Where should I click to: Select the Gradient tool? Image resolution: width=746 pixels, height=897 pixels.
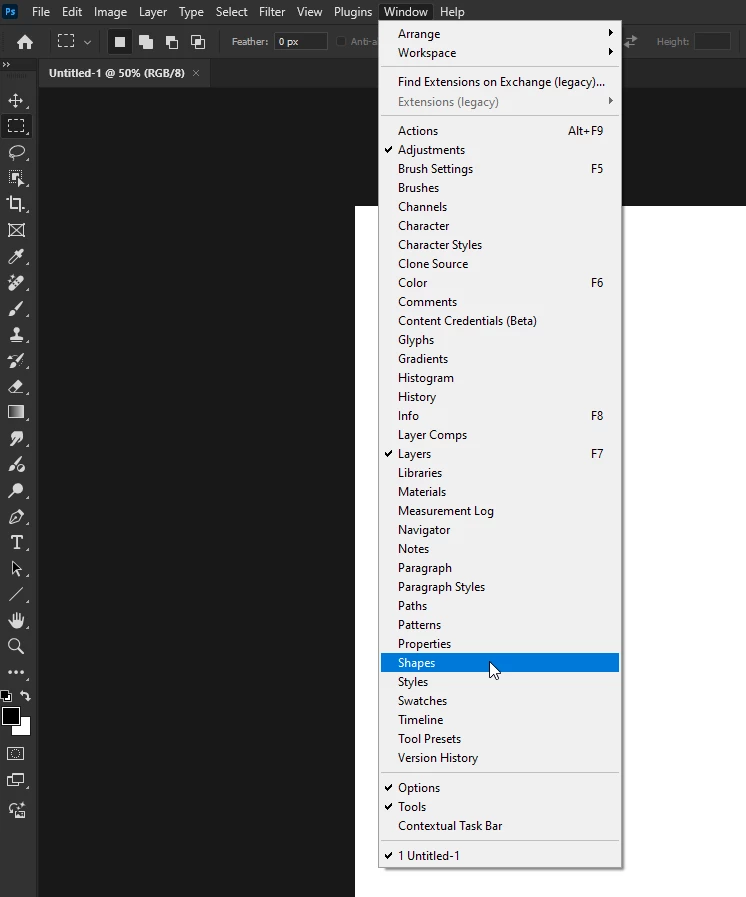click(x=16, y=412)
